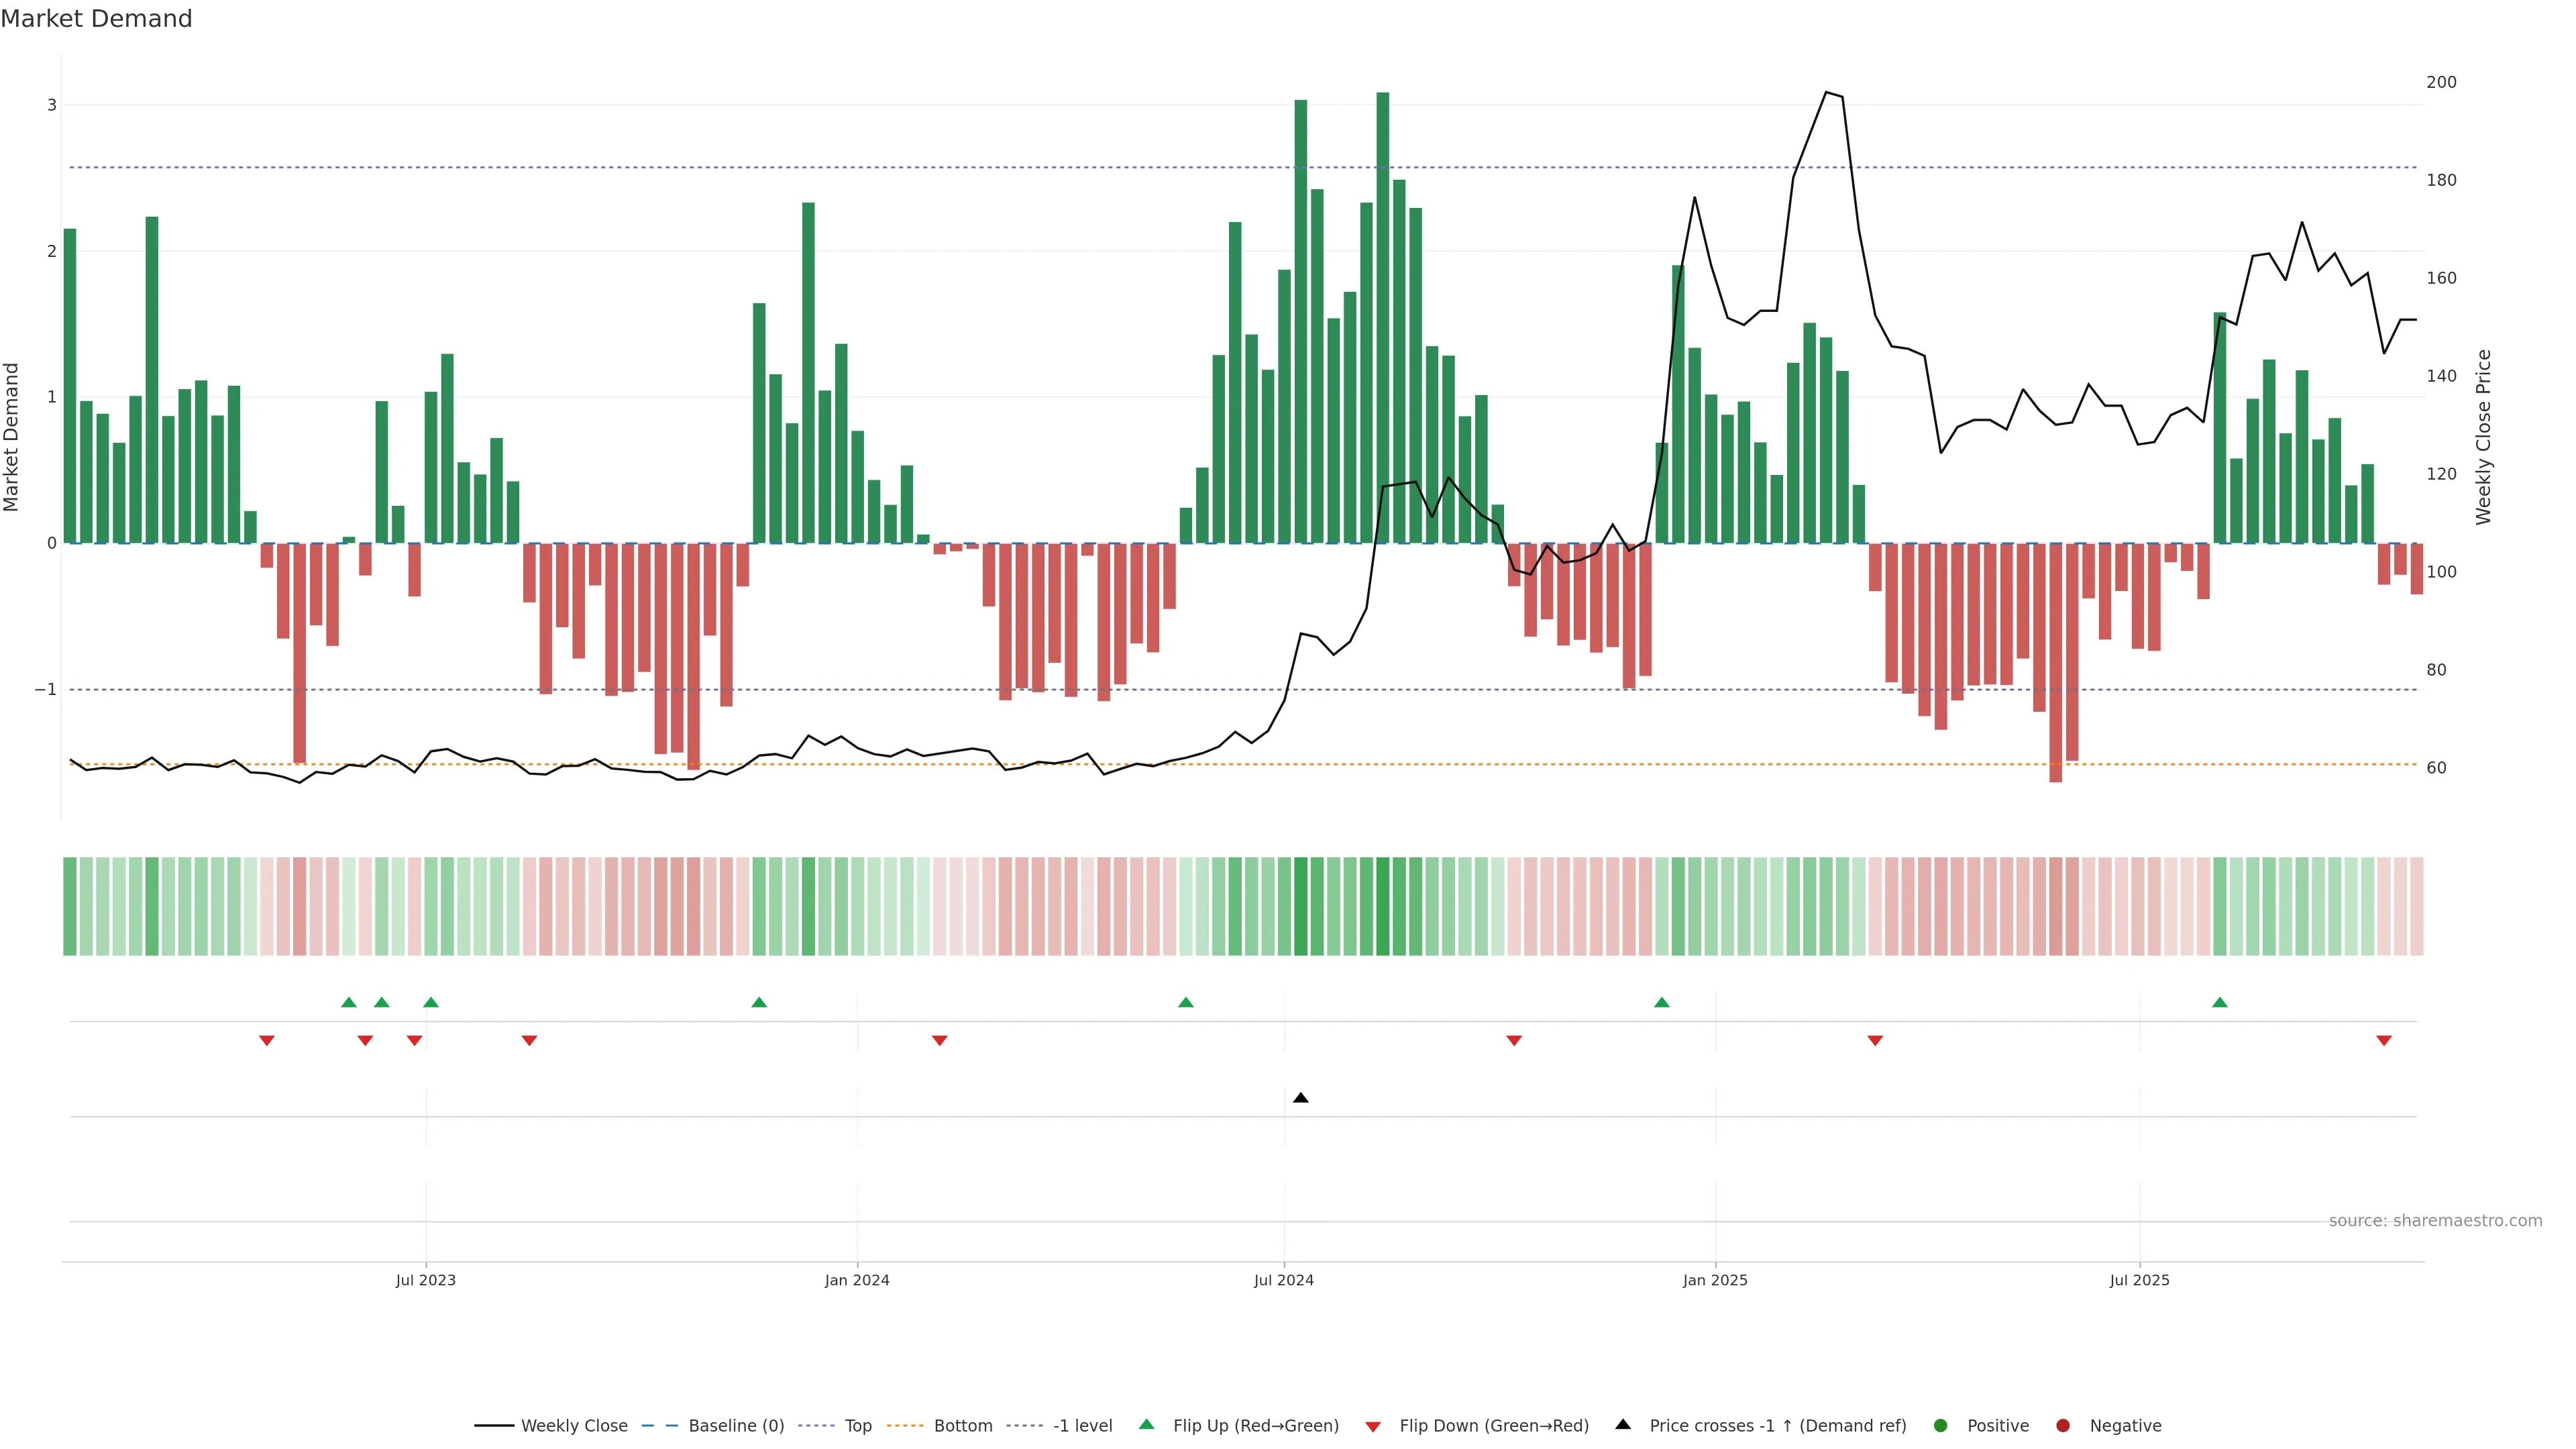This screenshot has height=1449, width=2576.
Task: Toggle the -1 level legend entry
Action: [1082, 1425]
